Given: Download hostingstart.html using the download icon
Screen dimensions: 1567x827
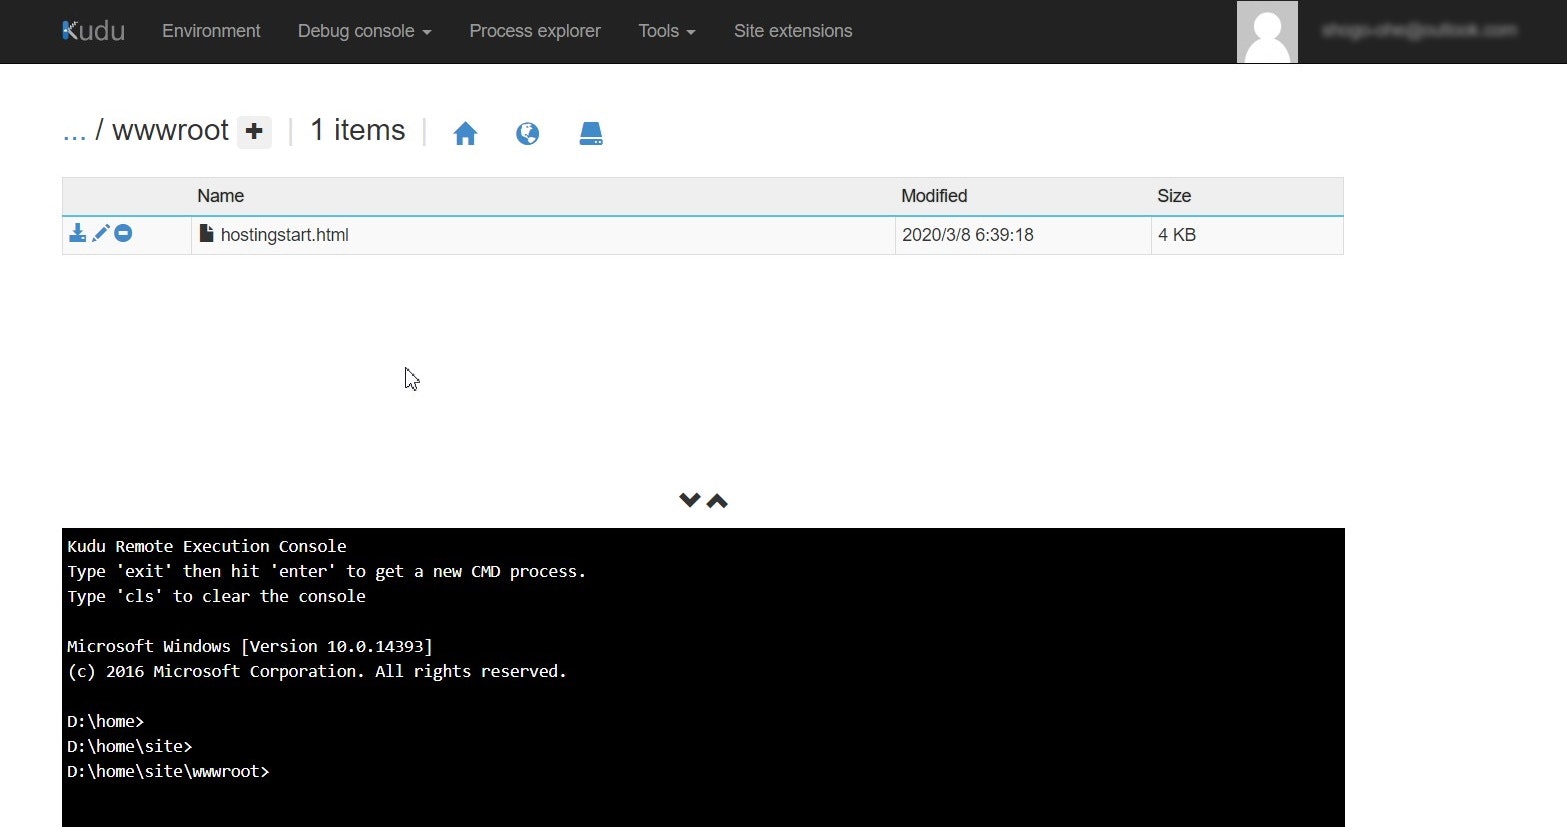Looking at the screenshot, I should (78, 233).
